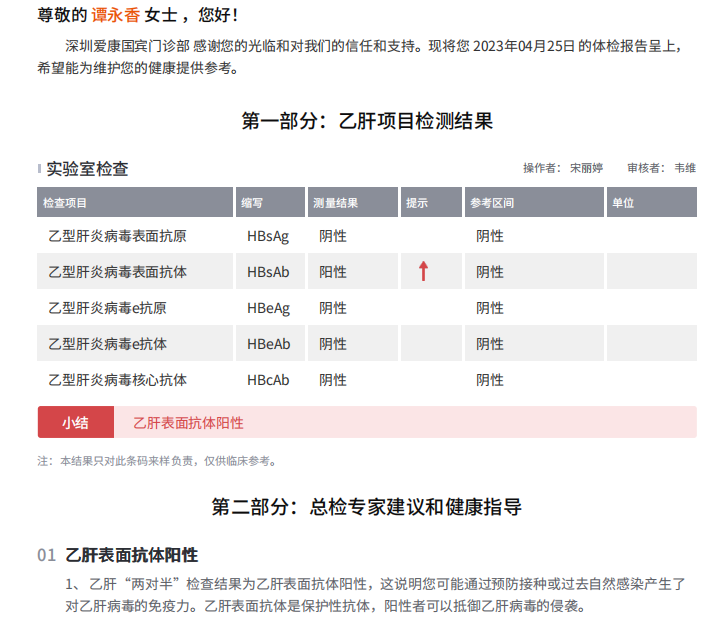Click the red up arrow in the HBsAb row
This screenshot has height=624, width=728.
[423, 271]
